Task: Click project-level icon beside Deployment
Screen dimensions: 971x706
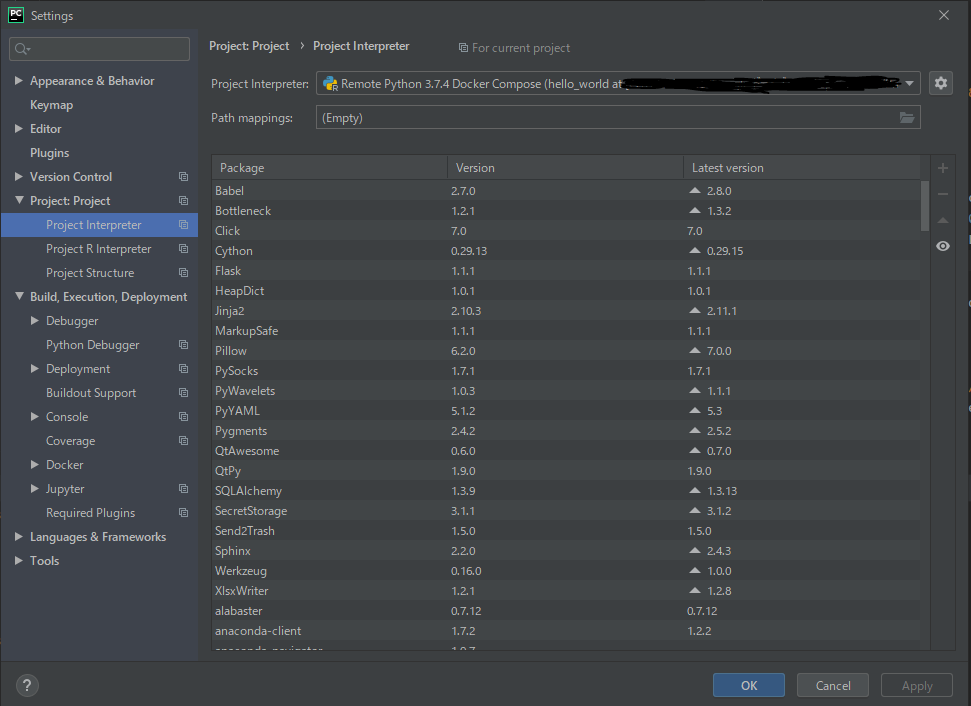Action: (x=183, y=368)
